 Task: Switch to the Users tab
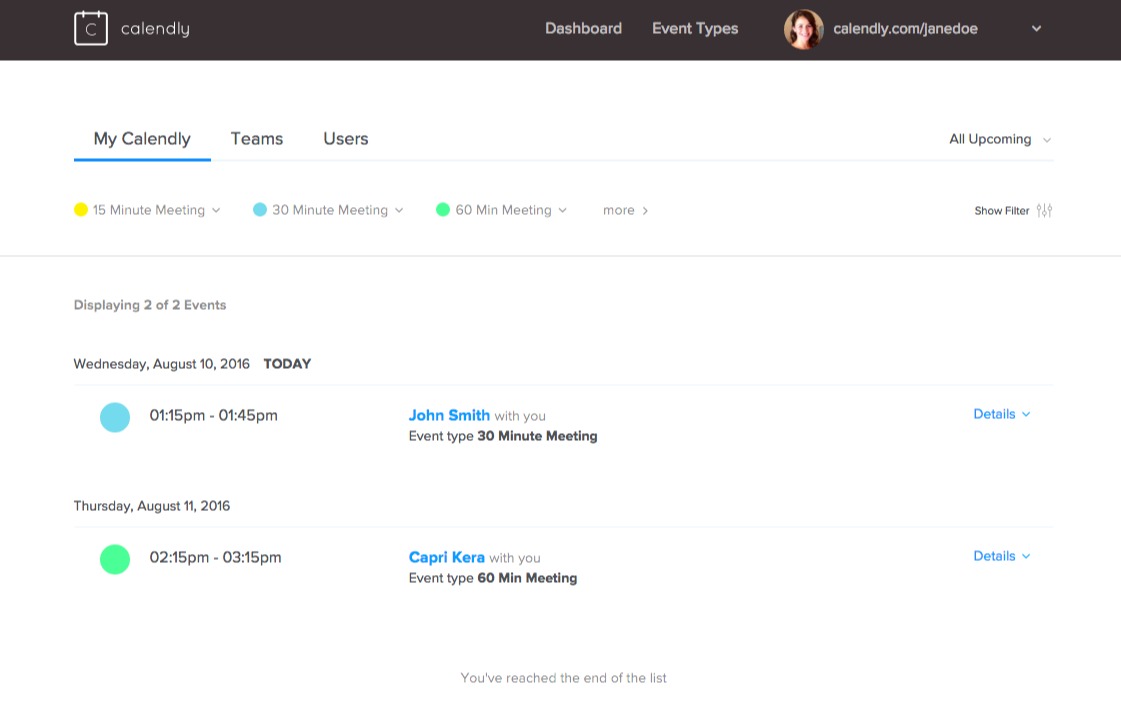click(x=345, y=139)
